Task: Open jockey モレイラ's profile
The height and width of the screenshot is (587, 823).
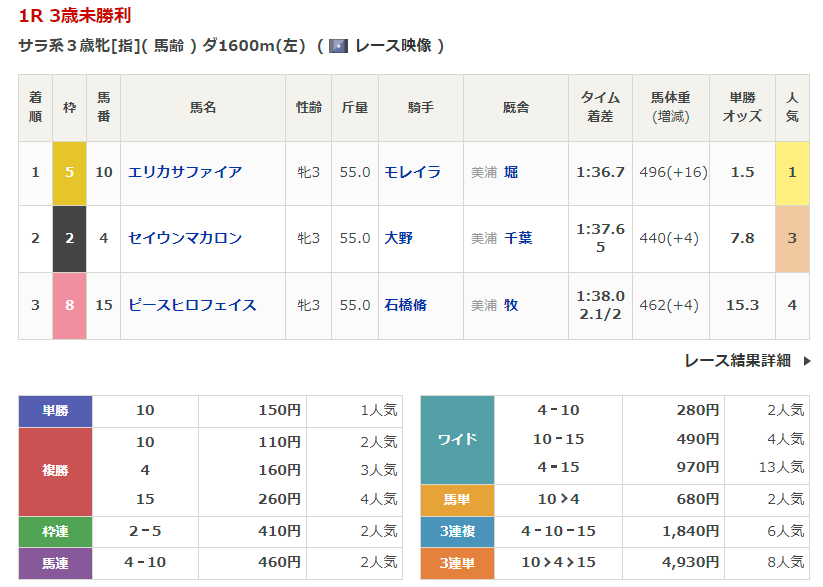Action: coord(412,172)
